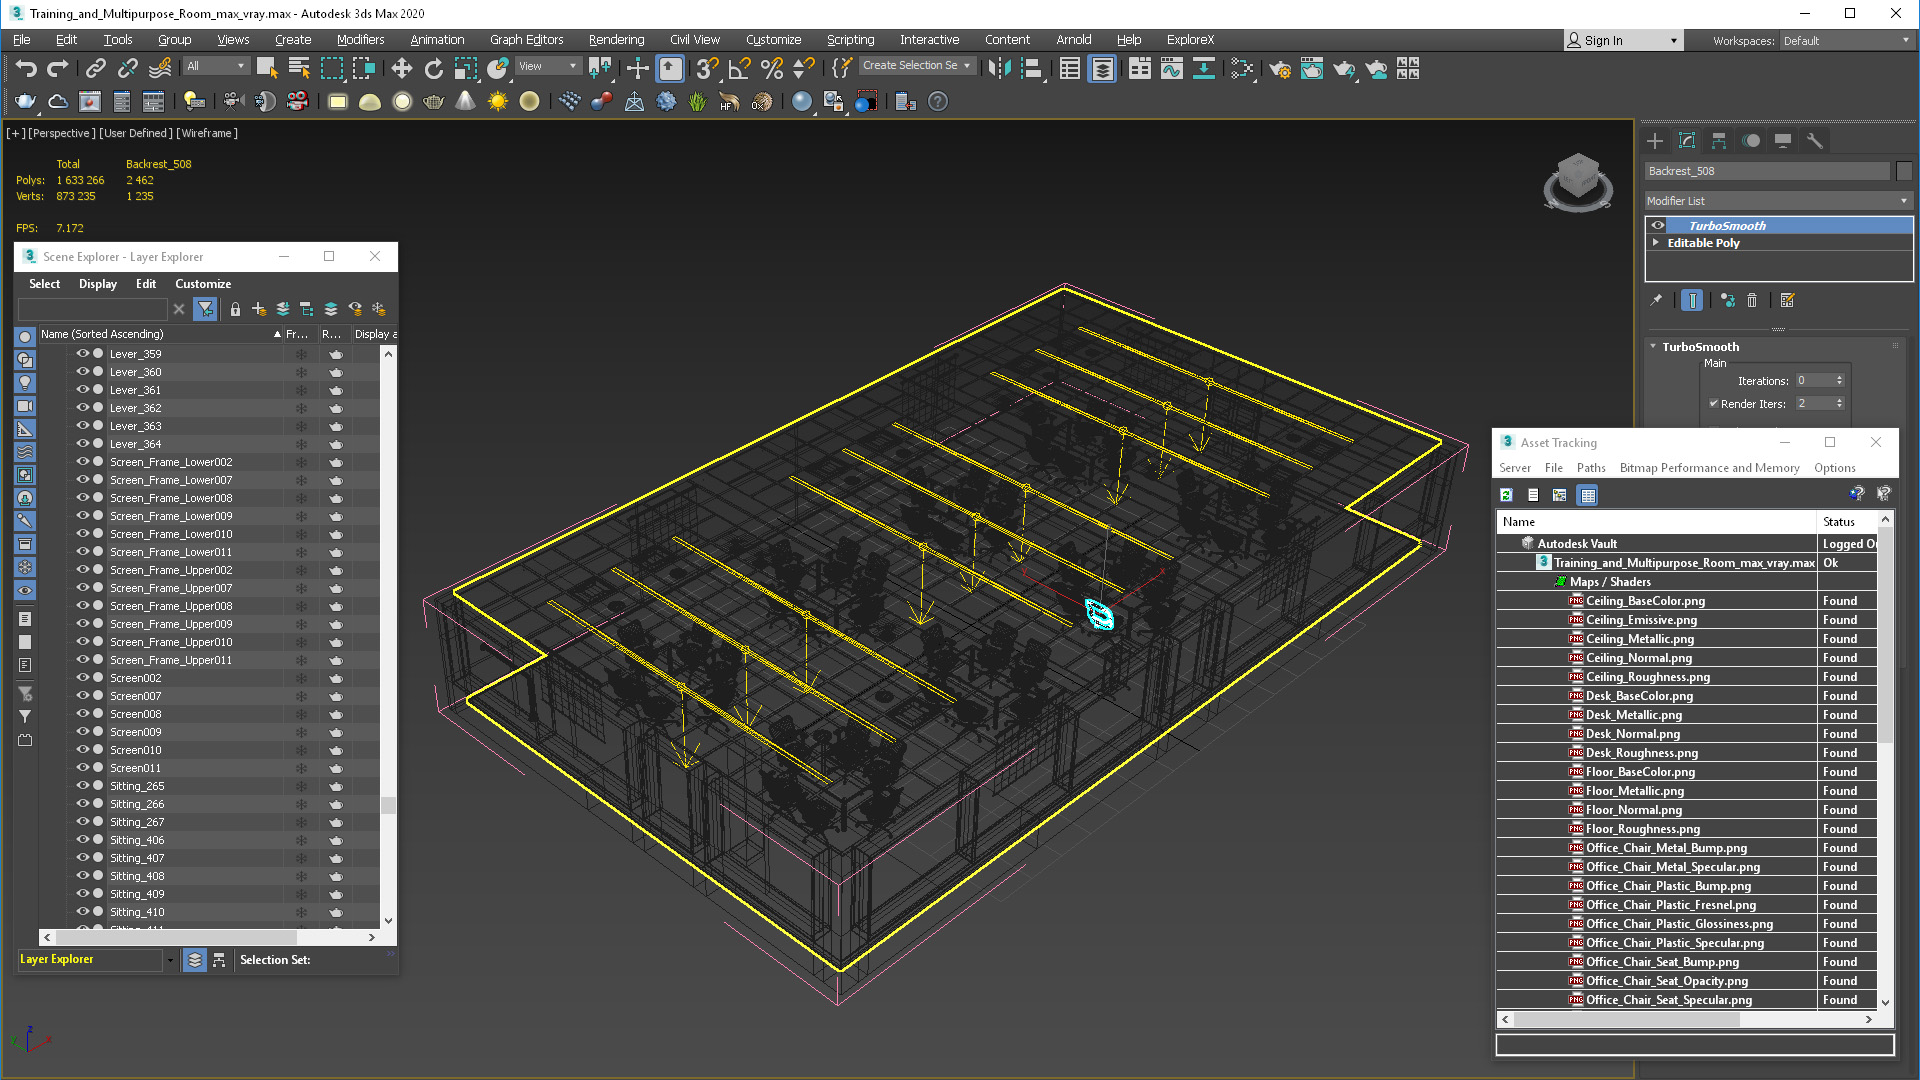Image resolution: width=1920 pixels, height=1080 pixels.
Task: Open the Sign In dropdown arrow
Action: pos(1674,41)
